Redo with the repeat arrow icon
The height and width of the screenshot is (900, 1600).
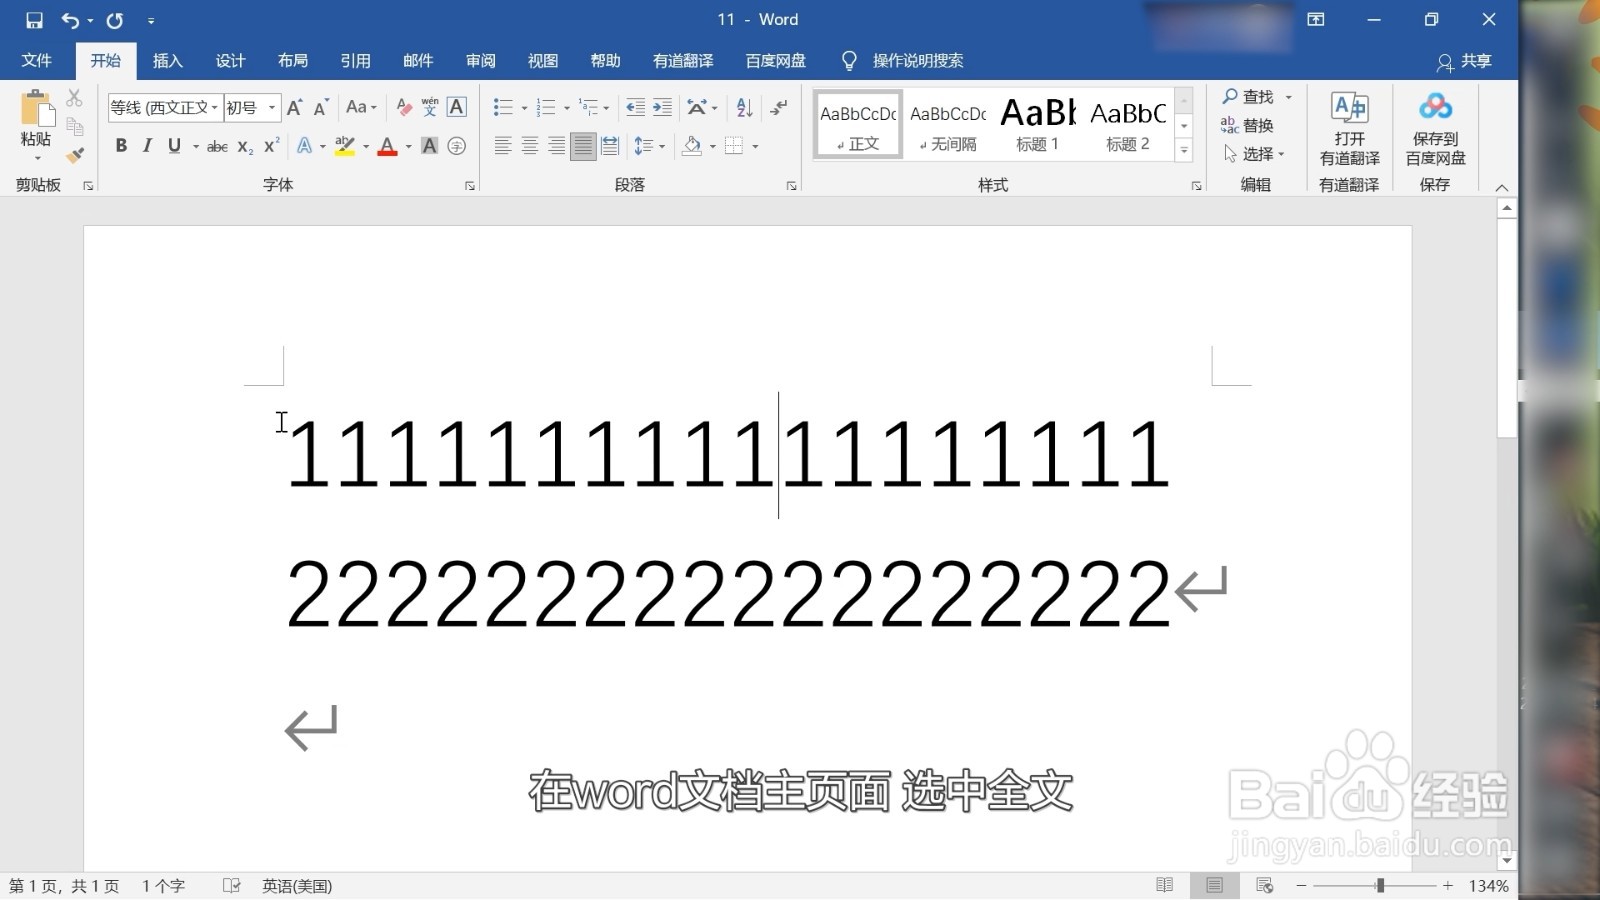(x=115, y=20)
